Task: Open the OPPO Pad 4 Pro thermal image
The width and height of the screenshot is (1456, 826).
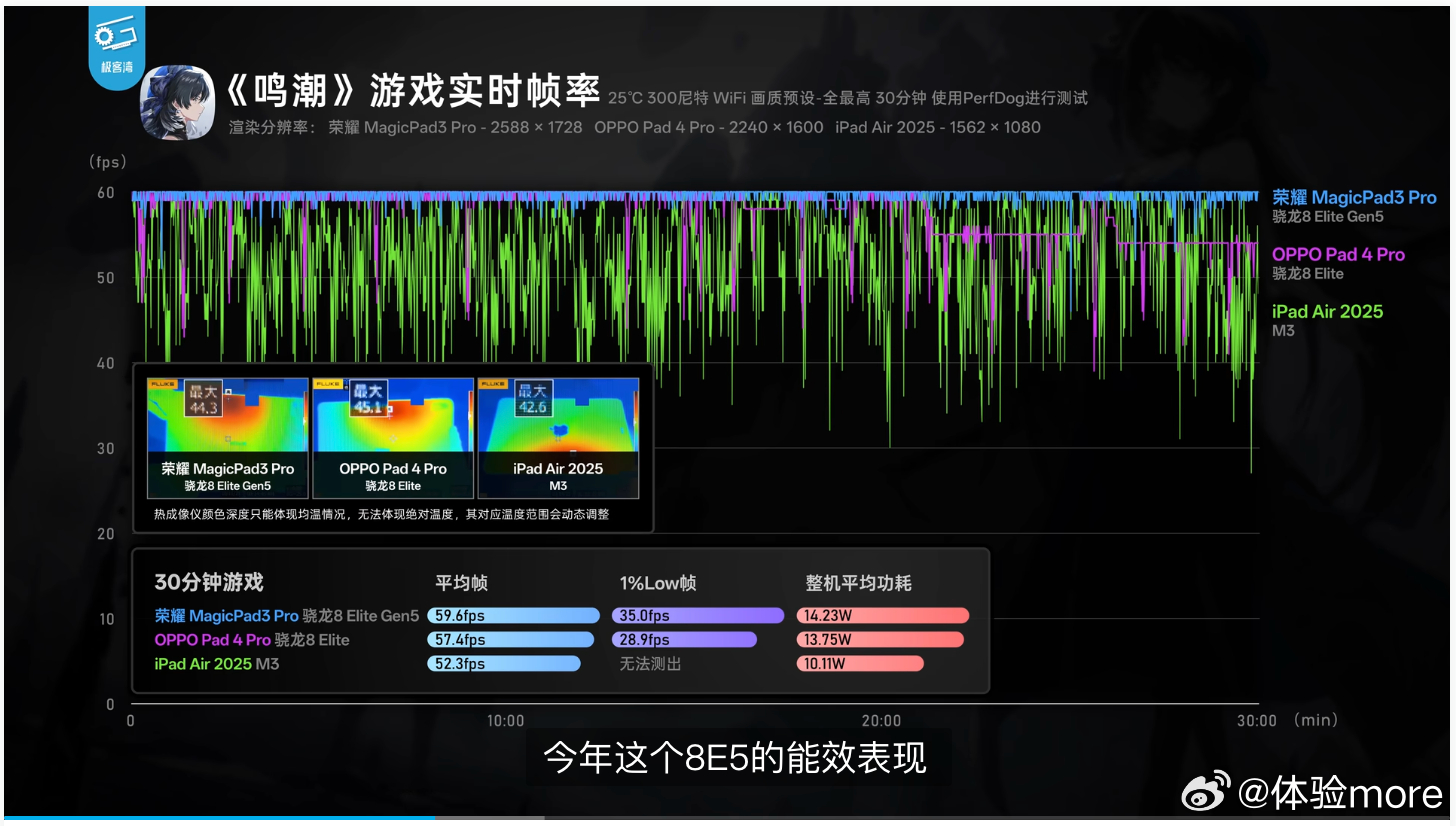Action: [393, 438]
